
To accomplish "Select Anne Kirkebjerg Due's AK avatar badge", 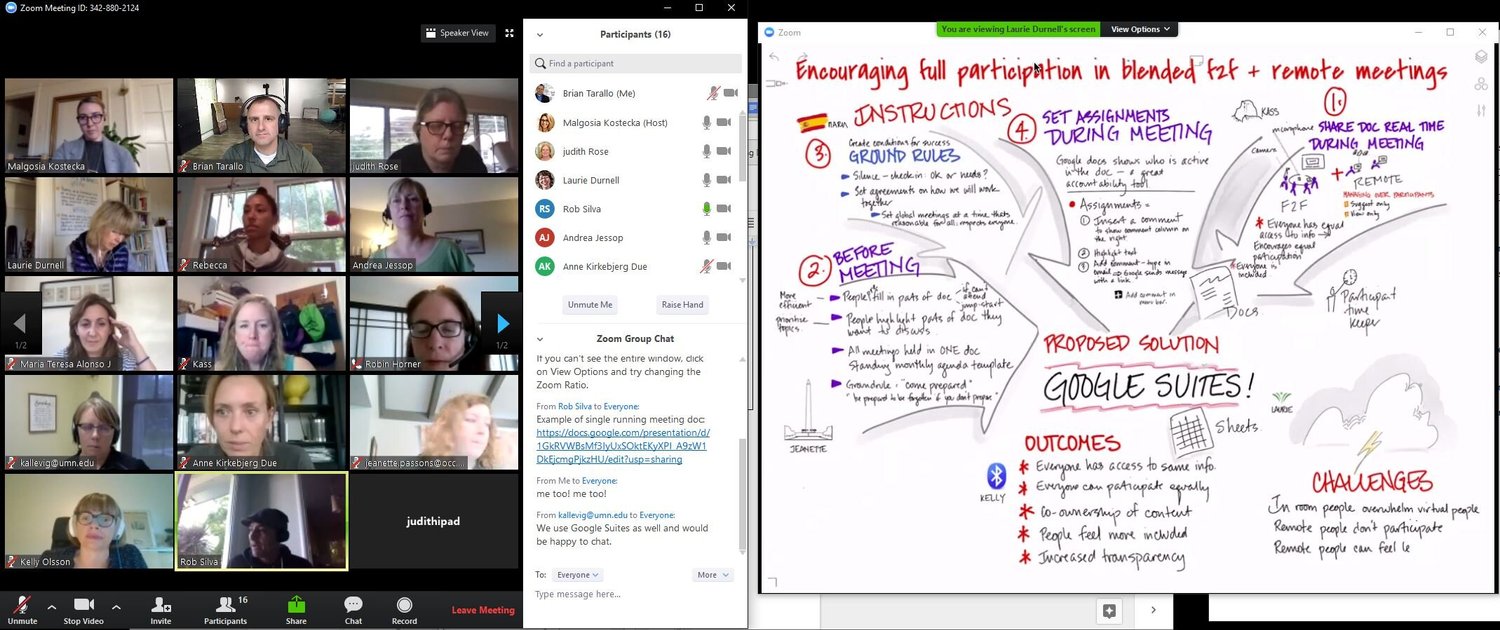I will (545, 266).
